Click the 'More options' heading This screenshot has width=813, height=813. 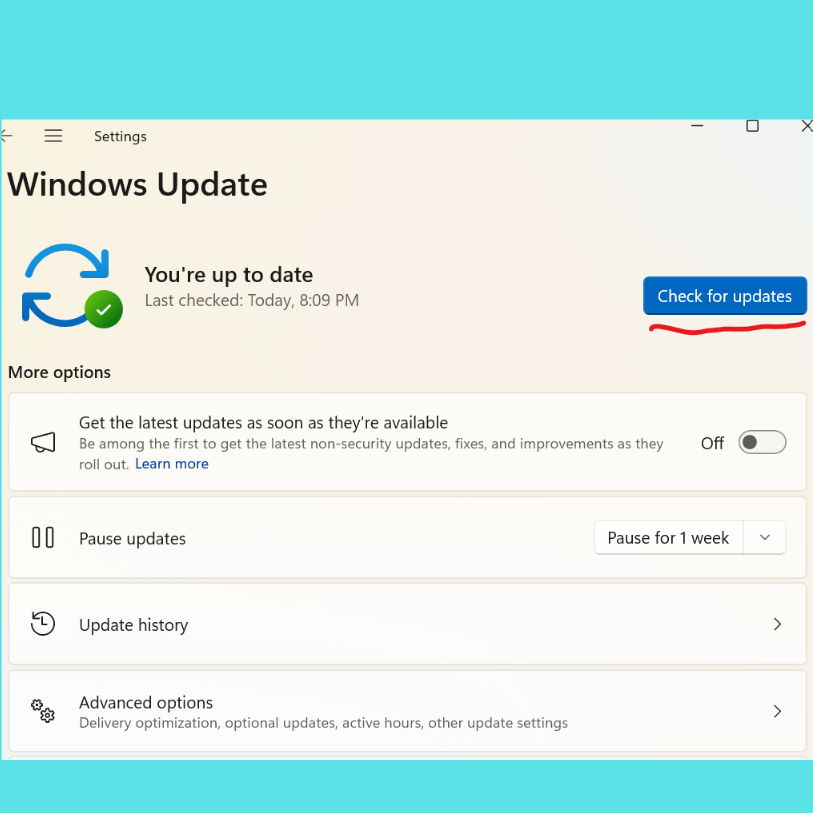[x=59, y=372]
